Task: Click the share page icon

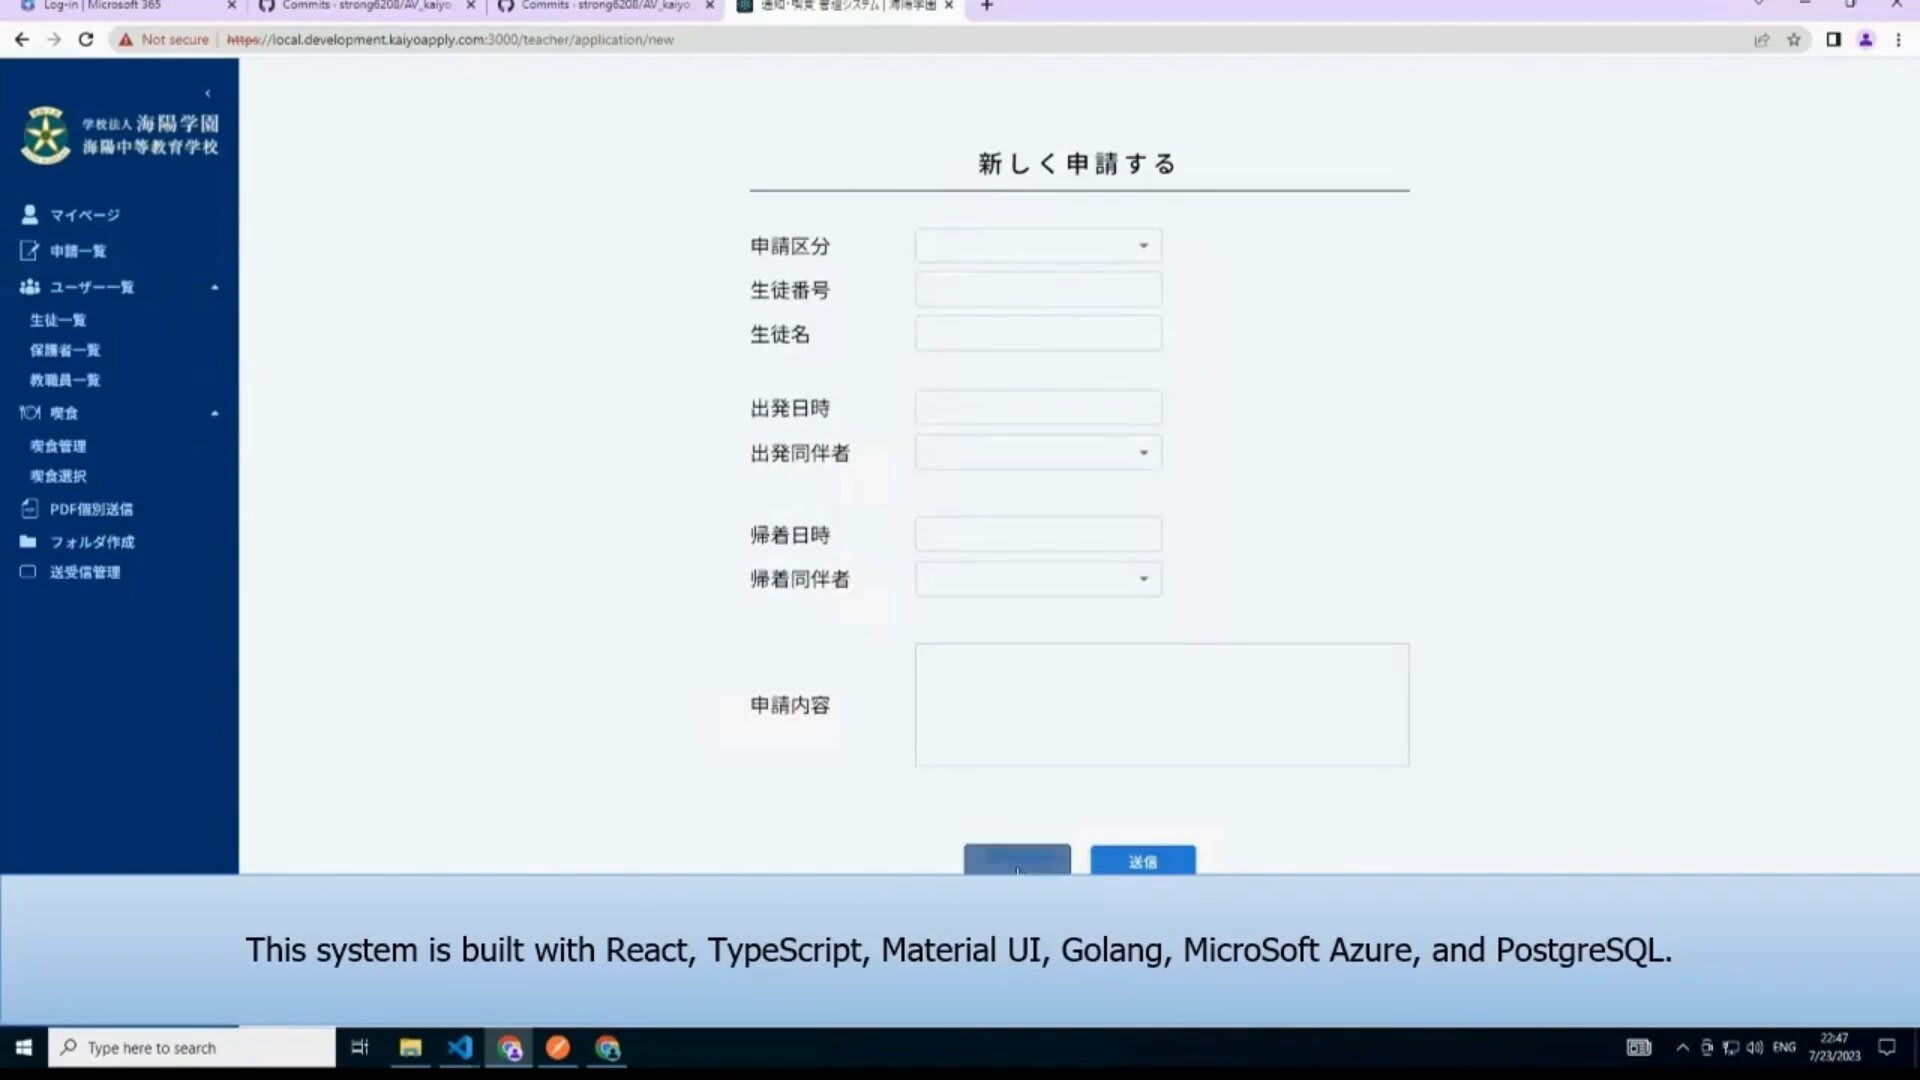Action: coord(1762,40)
